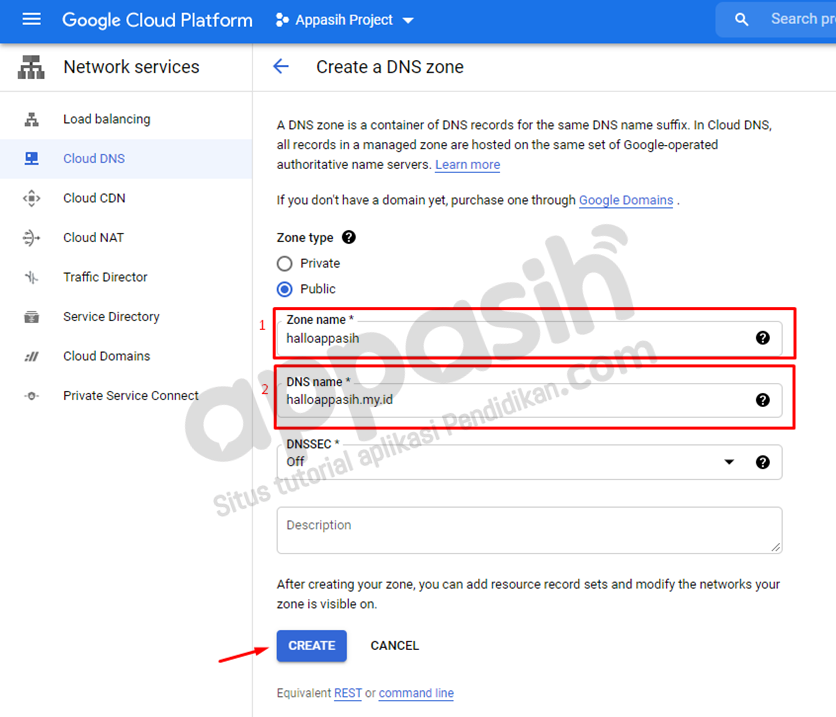This screenshot has width=836, height=717.
Task: Click the Zone name input field
Action: (x=529, y=338)
